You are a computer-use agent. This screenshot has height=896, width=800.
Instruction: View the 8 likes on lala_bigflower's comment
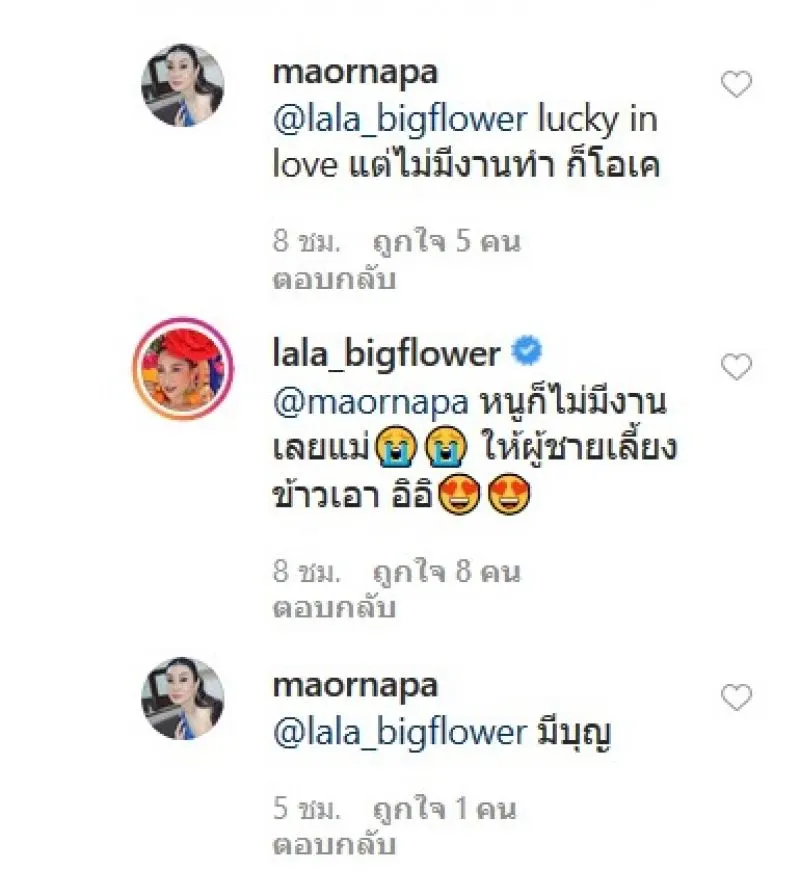[x=447, y=571]
